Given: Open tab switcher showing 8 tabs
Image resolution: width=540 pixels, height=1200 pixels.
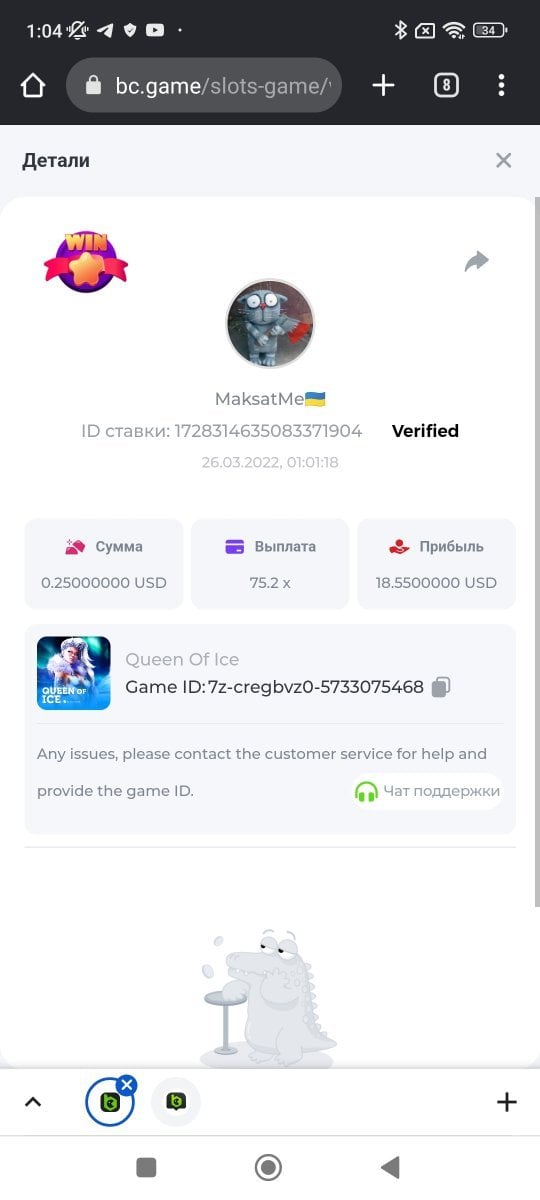Looking at the screenshot, I should coord(446,86).
